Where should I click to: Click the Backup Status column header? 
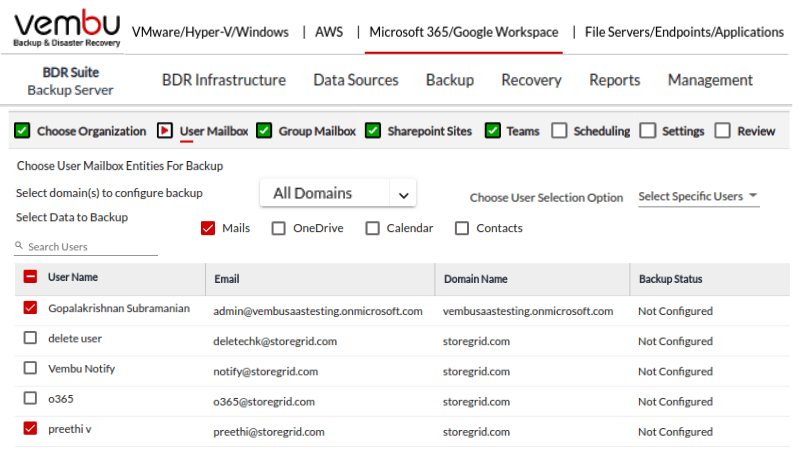[670, 279]
